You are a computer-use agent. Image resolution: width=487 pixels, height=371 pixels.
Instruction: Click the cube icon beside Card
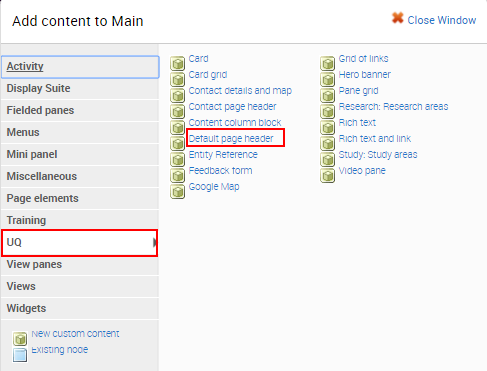tap(177, 63)
